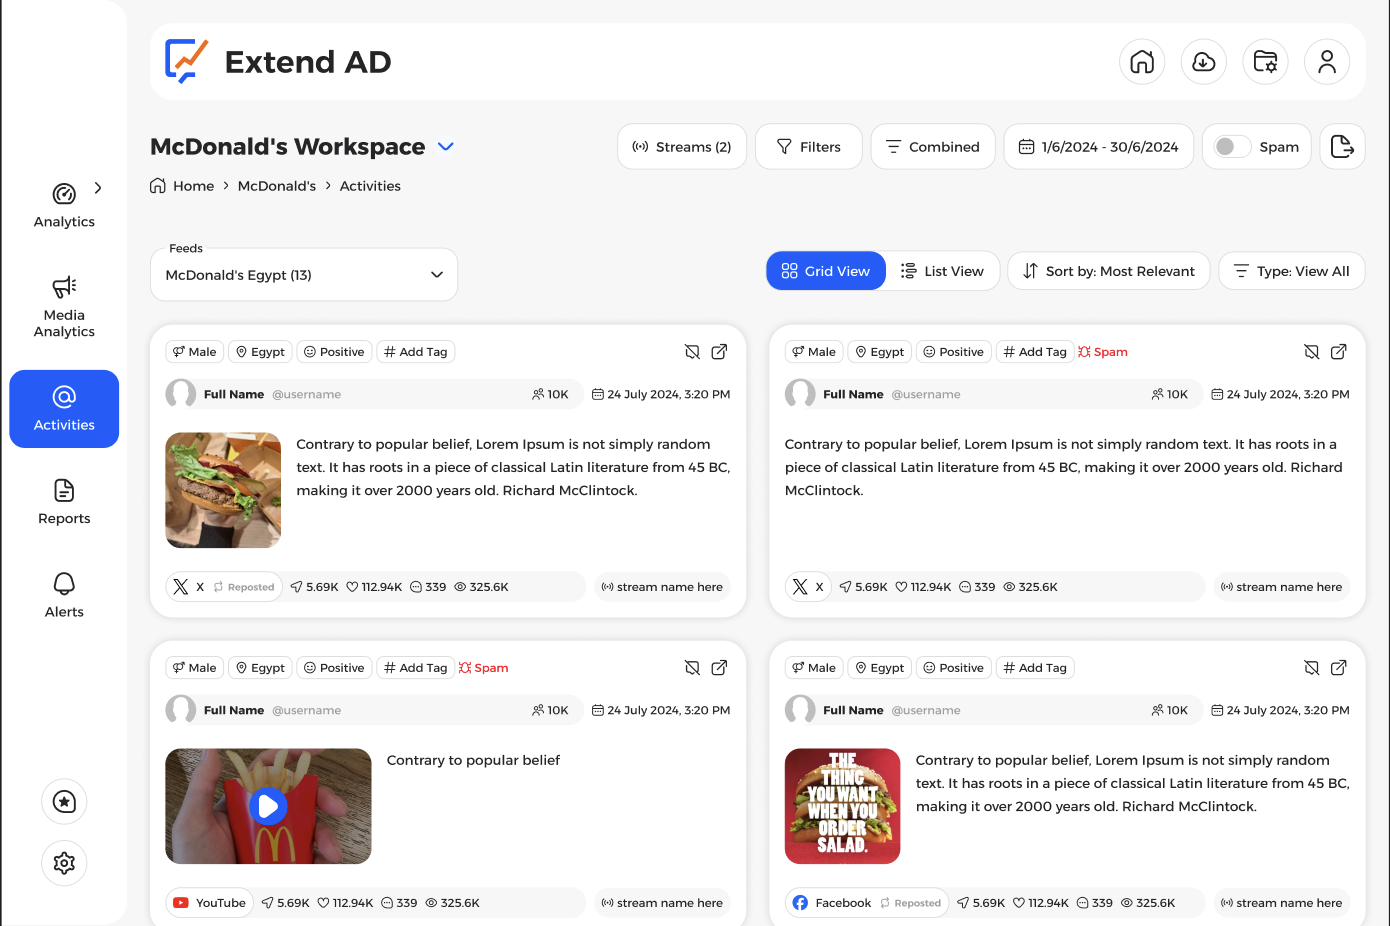Image resolution: width=1390 pixels, height=926 pixels.
Task: Switch to Grid View
Action: 826,271
